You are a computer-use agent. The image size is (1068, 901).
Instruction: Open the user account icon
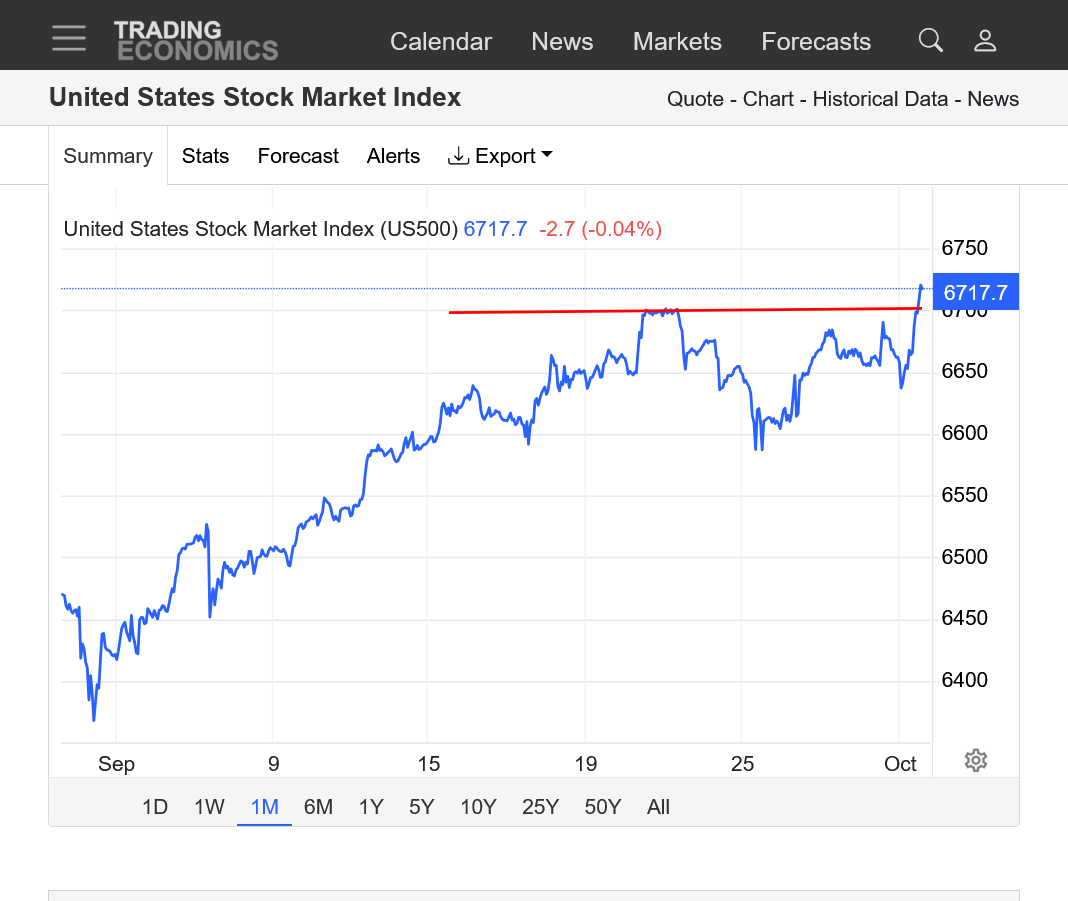coord(985,40)
